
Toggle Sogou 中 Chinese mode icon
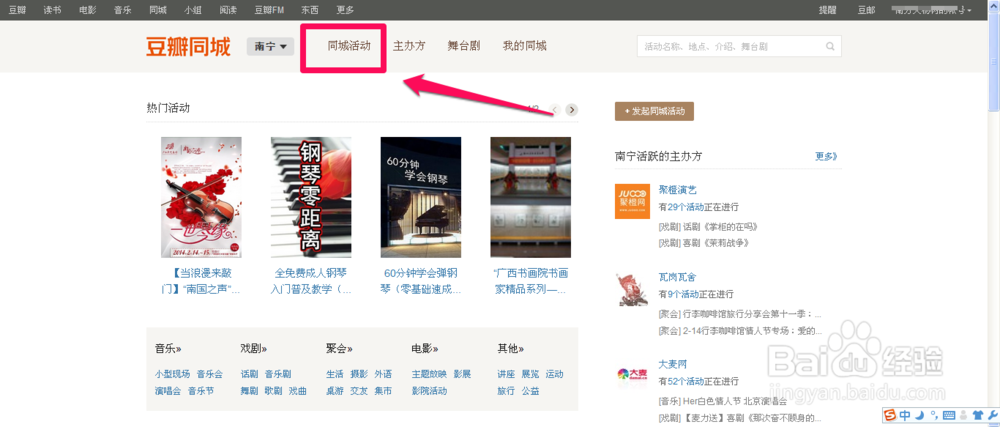(x=904, y=416)
